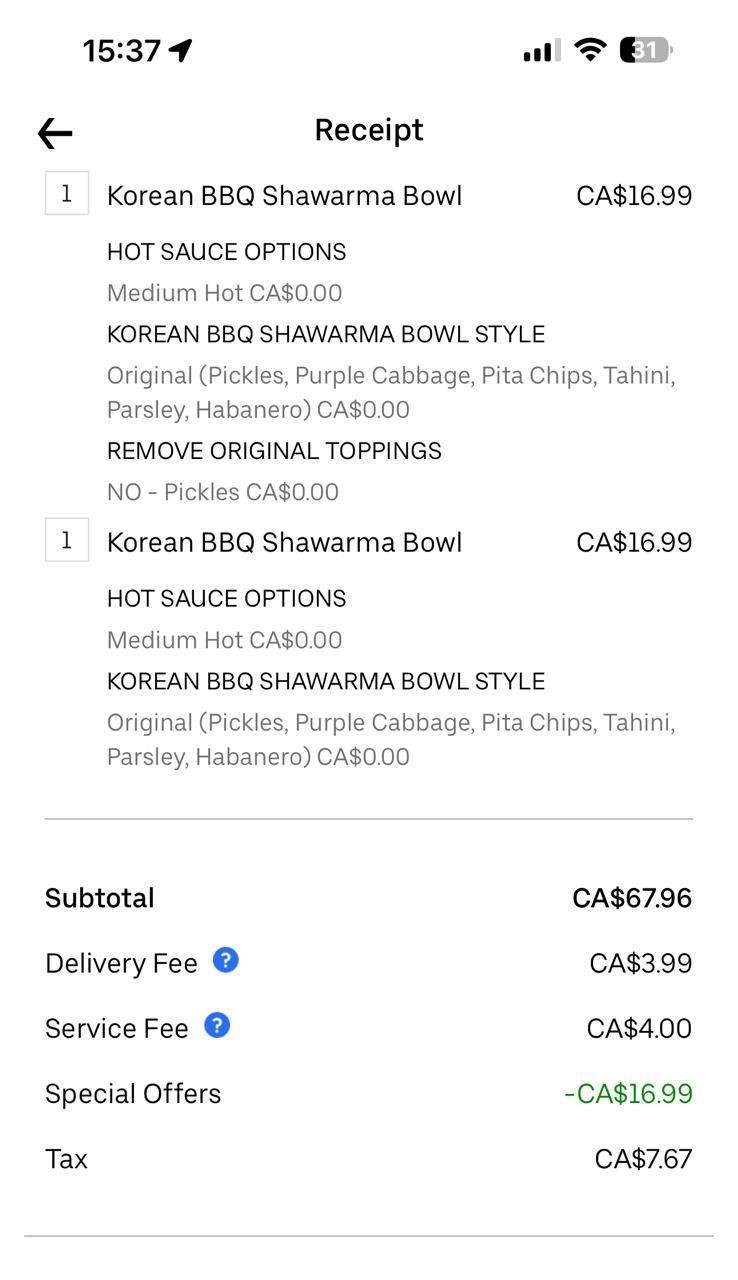Tap the status bar clock
This screenshot has width=738, height=1280.
(121, 50)
